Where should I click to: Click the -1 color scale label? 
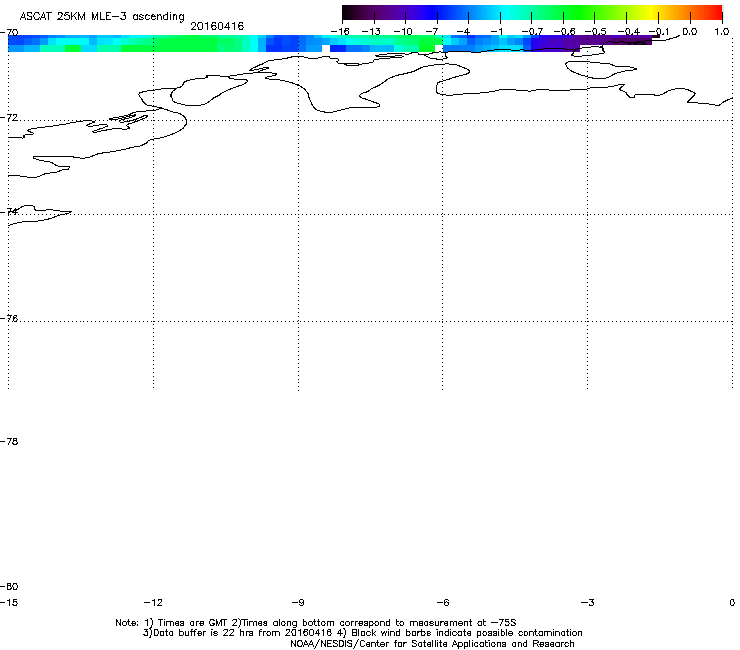496,32
